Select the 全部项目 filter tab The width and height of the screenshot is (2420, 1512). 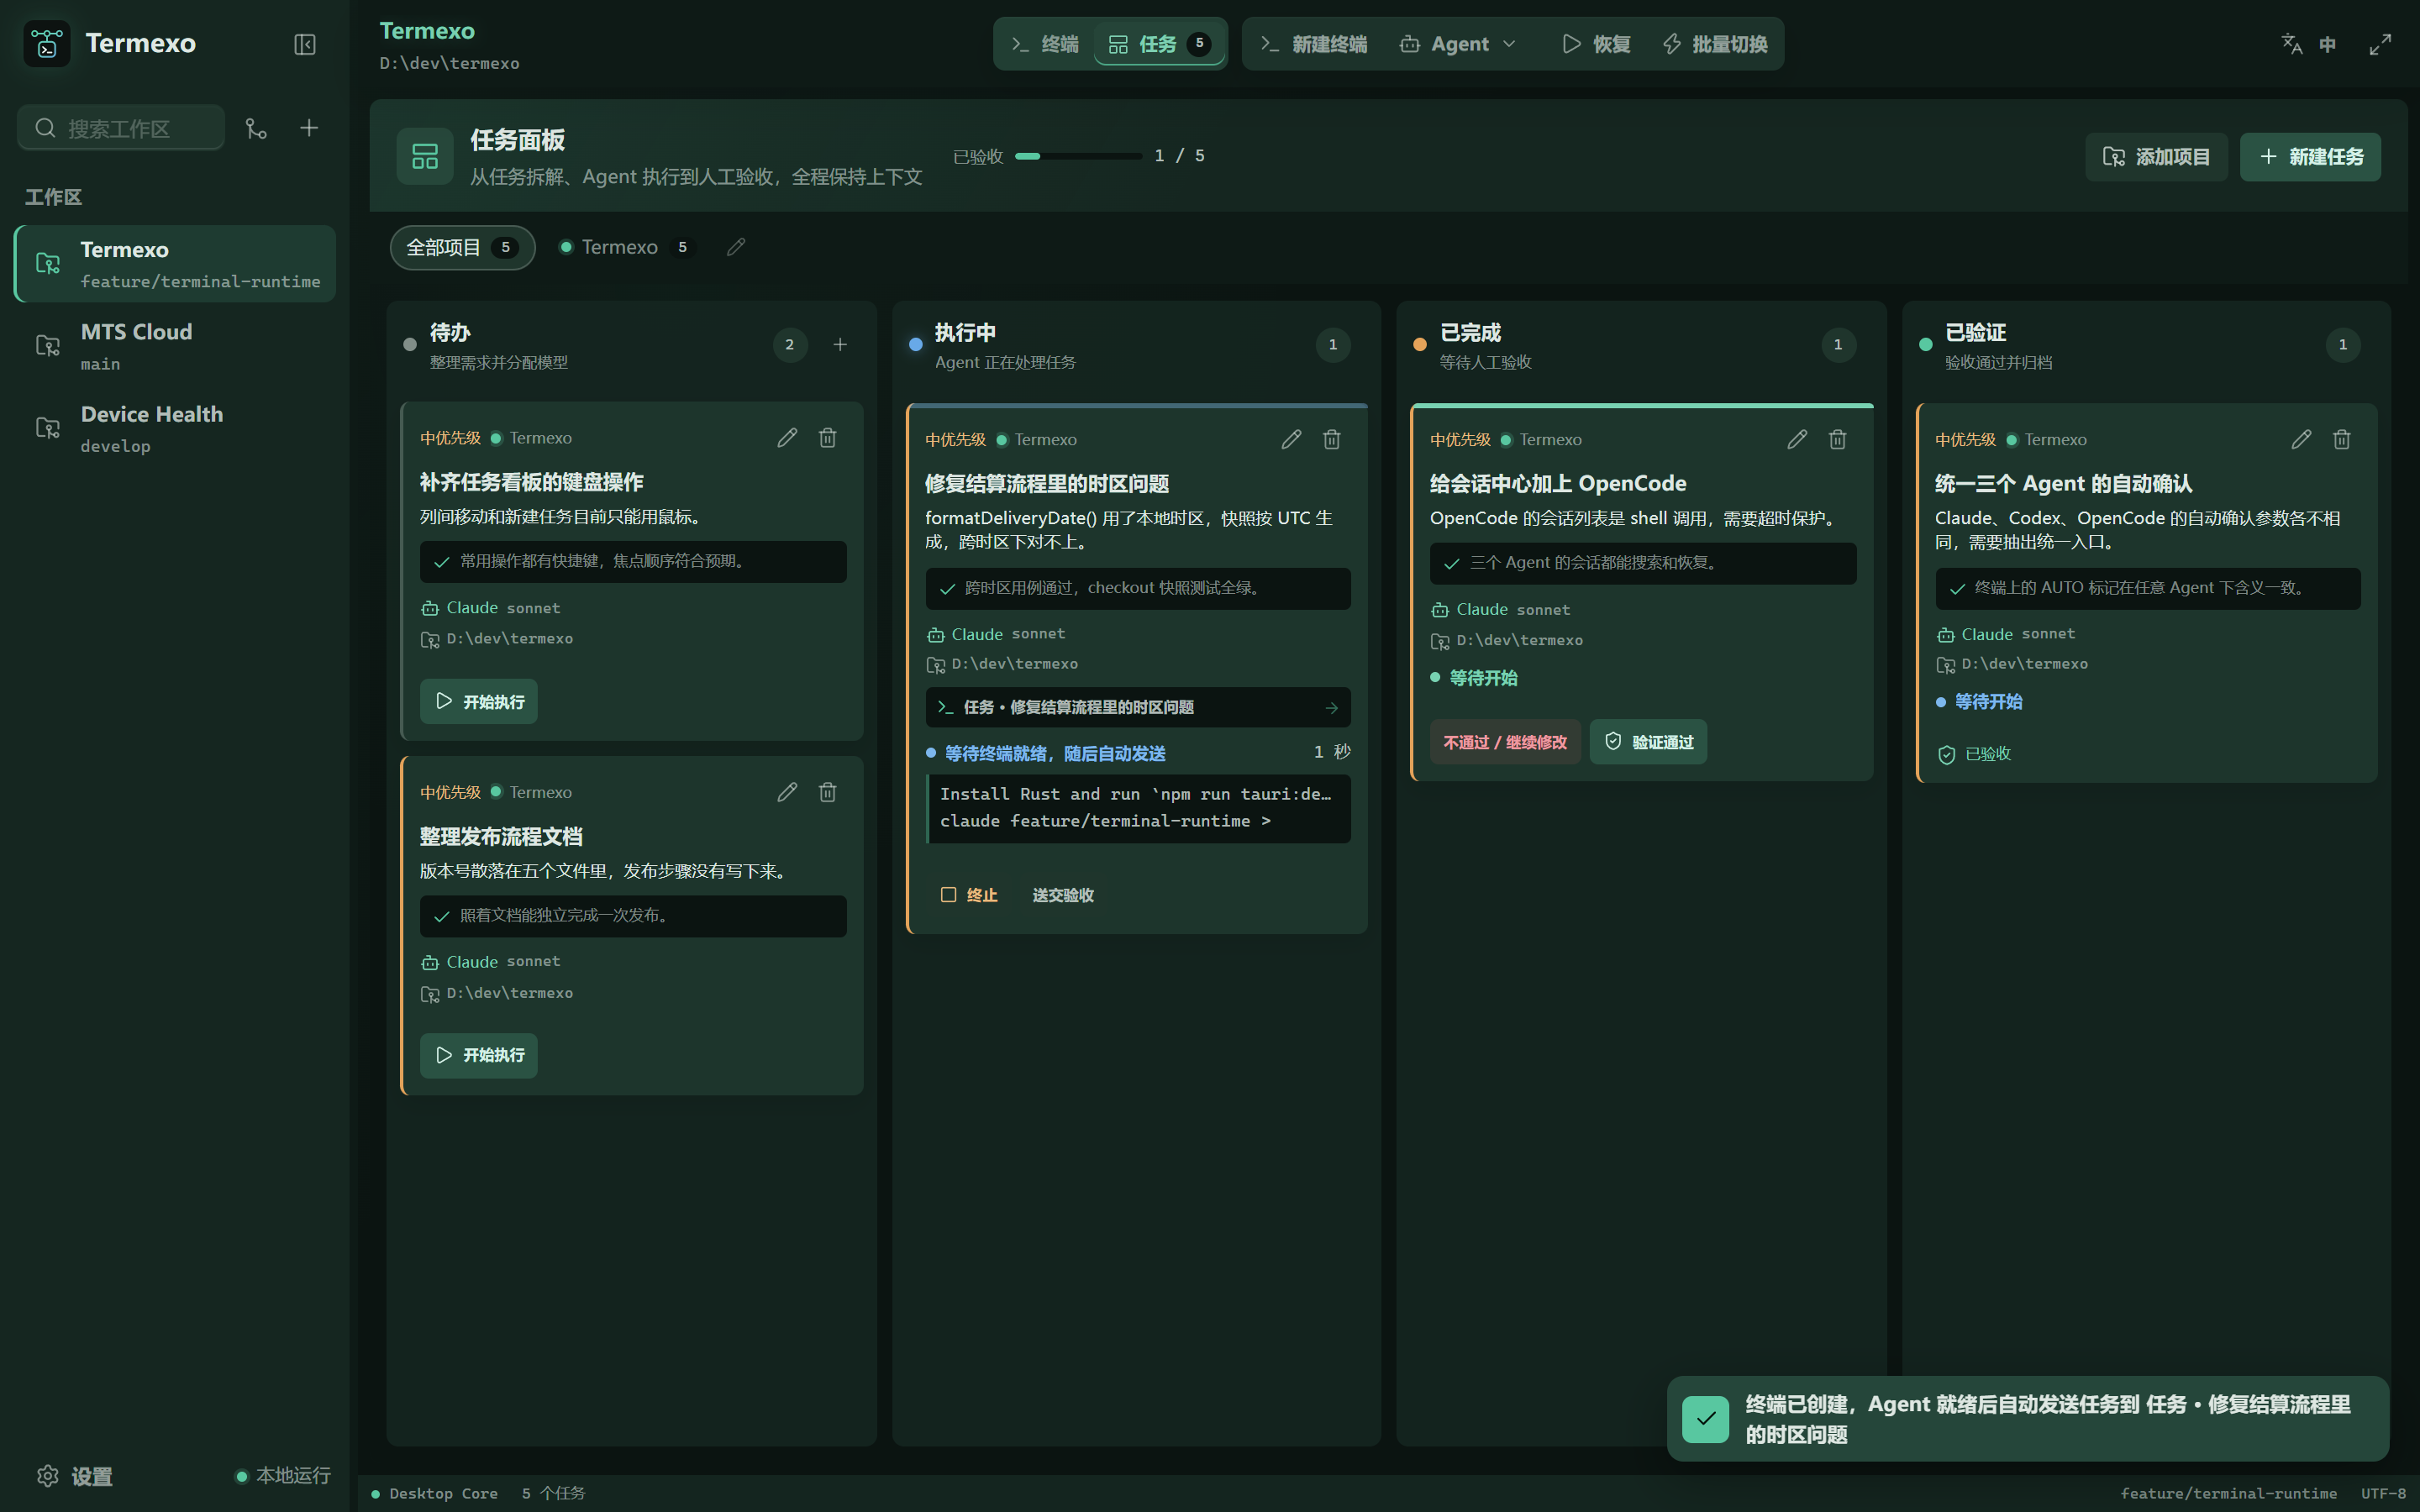coord(462,247)
